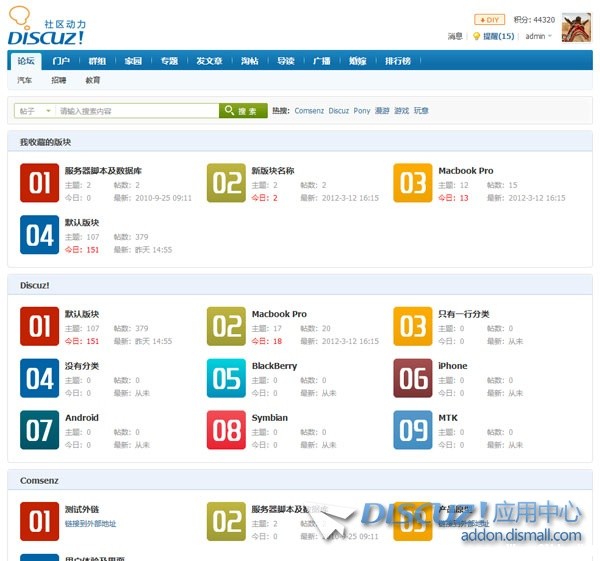Open the admin account dropdown
Viewport: 600px width, 561px height.
(539, 36)
